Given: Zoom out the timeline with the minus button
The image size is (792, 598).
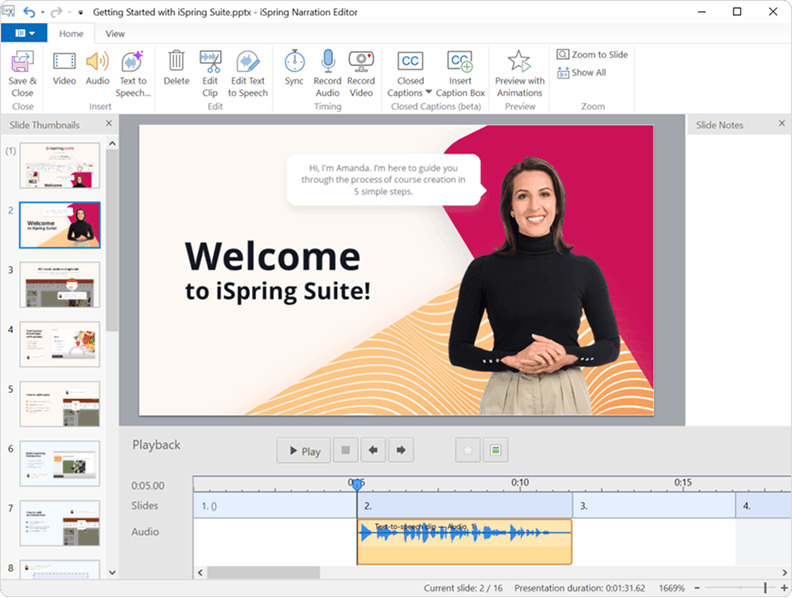Looking at the screenshot, I should [x=697, y=588].
